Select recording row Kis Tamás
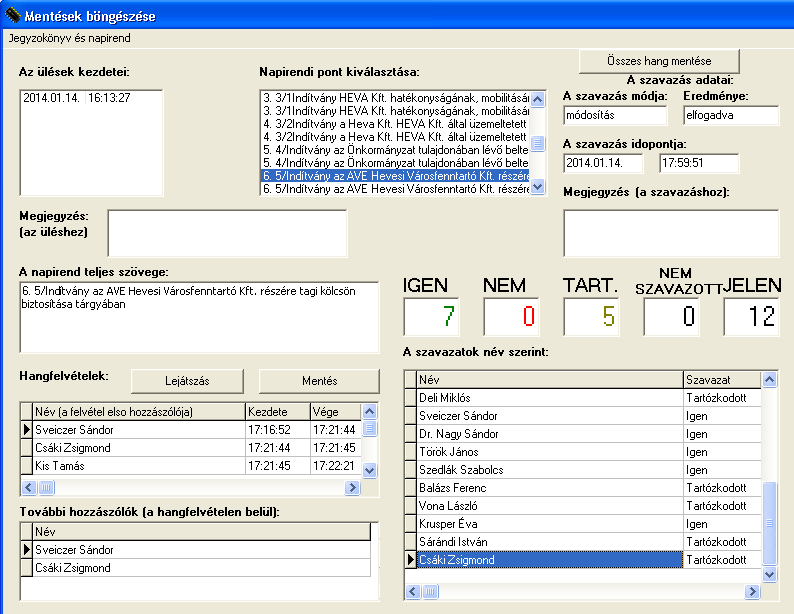The image size is (794, 614). point(191,466)
